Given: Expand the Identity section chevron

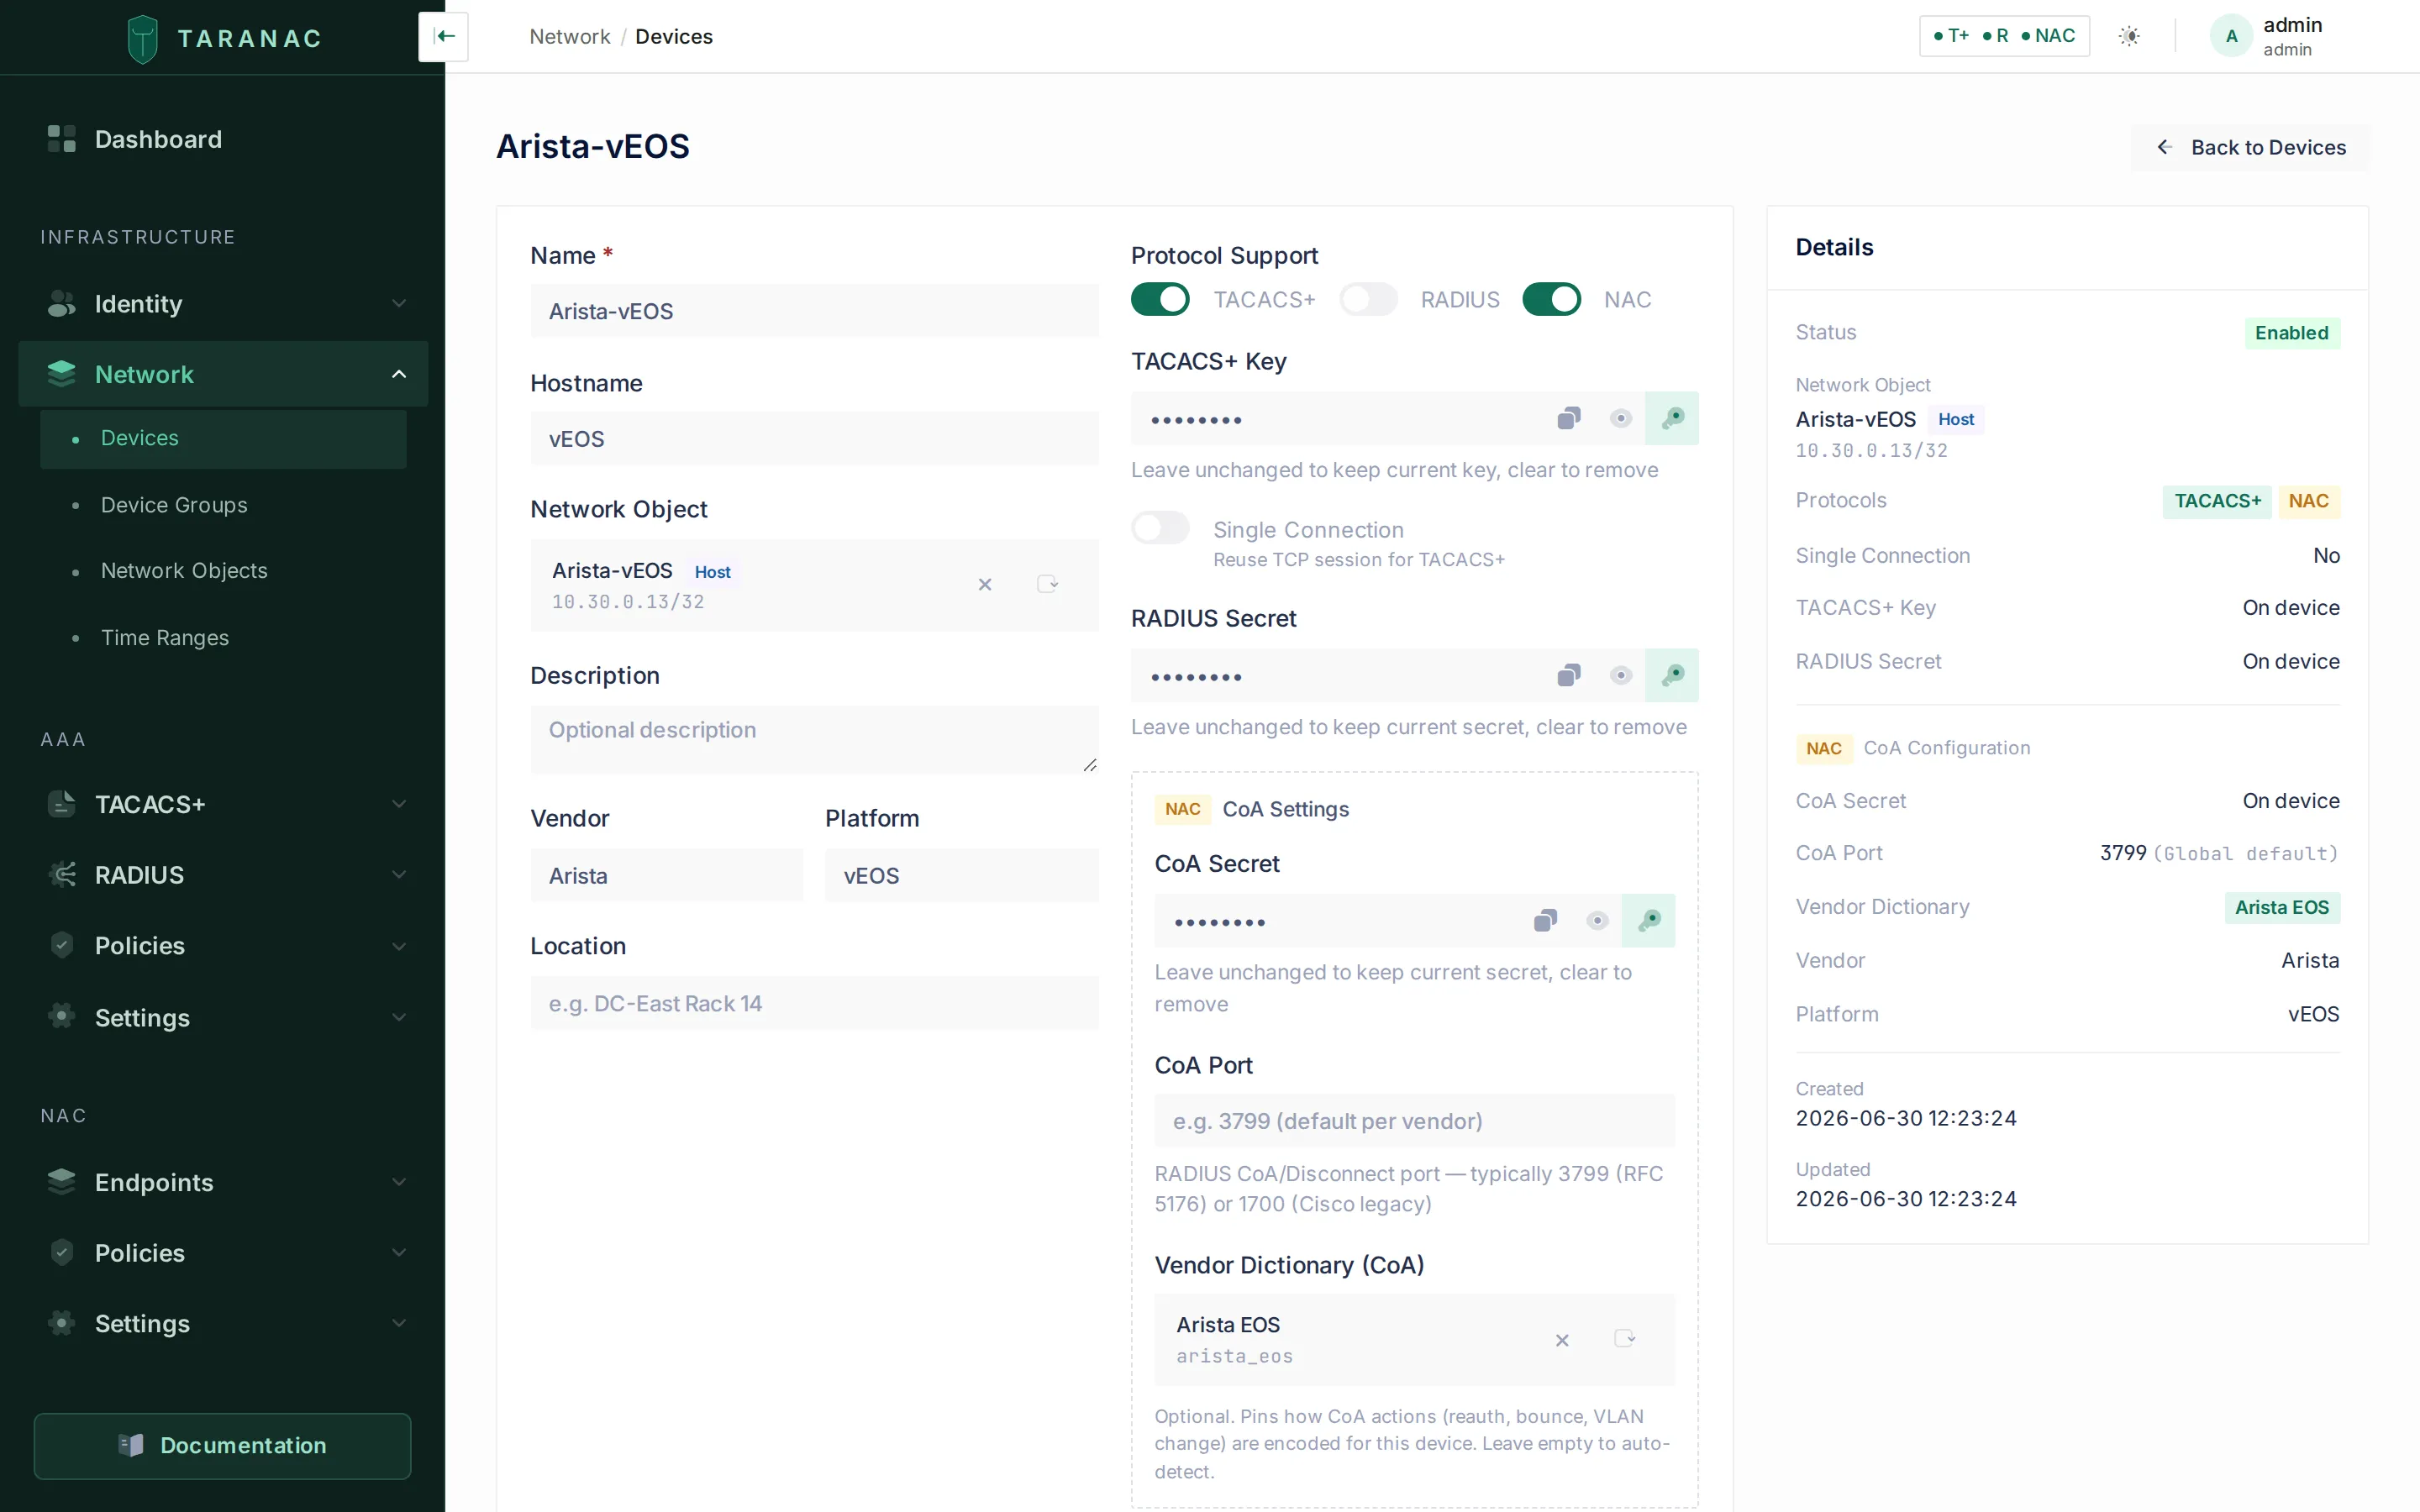Looking at the screenshot, I should 399,303.
